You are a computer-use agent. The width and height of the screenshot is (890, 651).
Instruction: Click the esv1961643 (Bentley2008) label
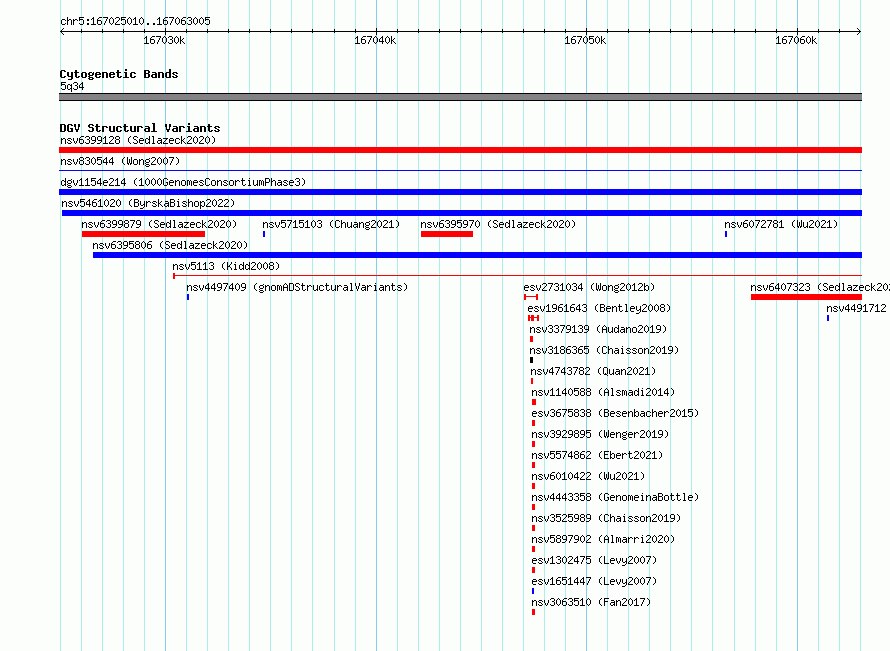point(599,308)
